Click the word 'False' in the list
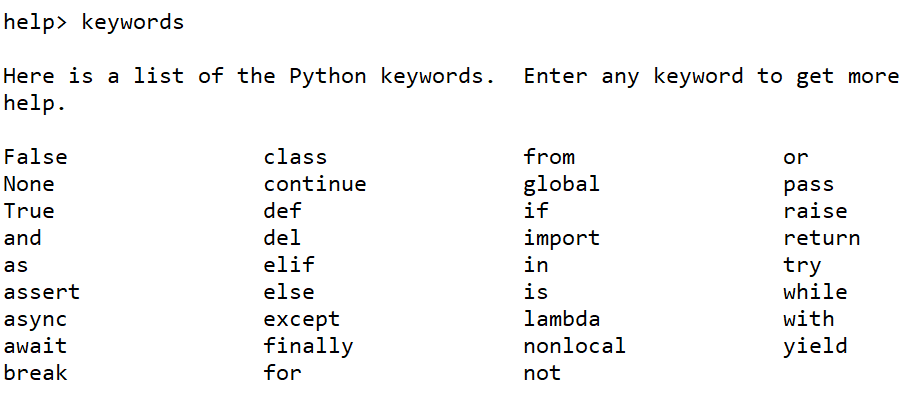The width and height of the screenshot is (913, 394). tap(36, 157)
